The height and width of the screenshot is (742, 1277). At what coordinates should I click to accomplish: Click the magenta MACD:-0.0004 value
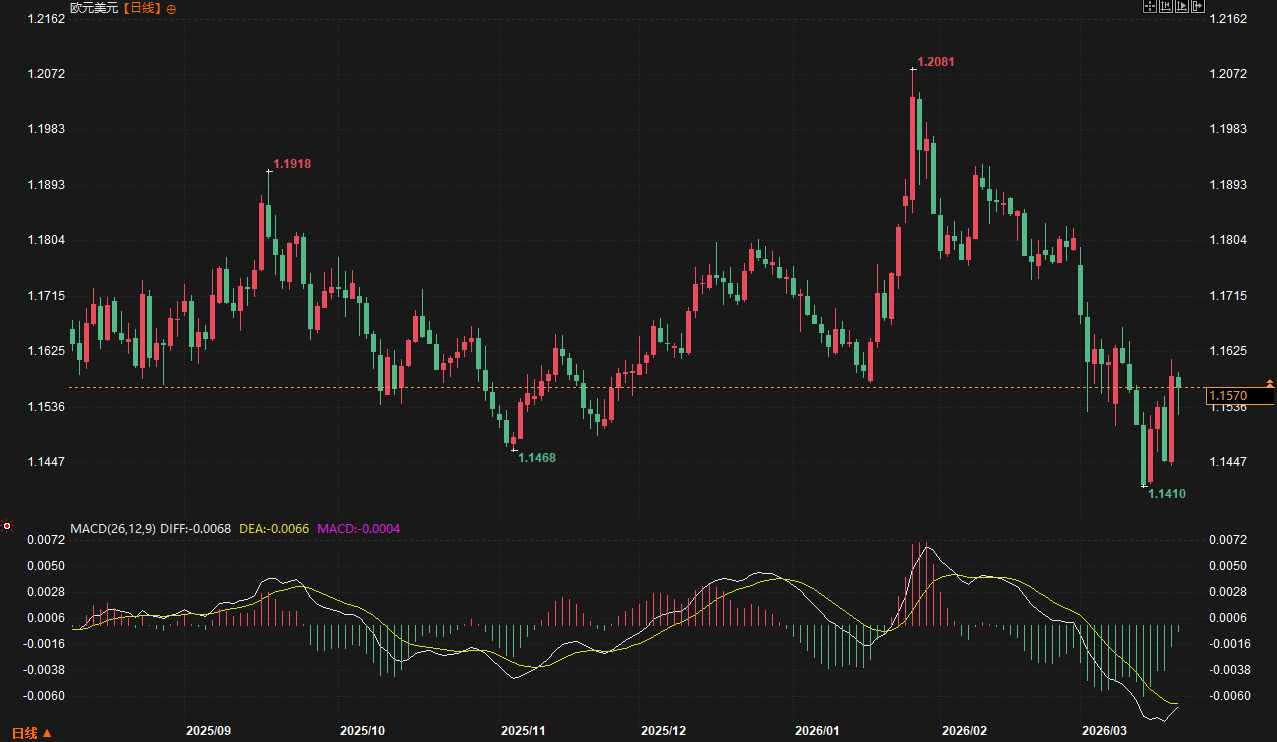[x=358, y=528]
